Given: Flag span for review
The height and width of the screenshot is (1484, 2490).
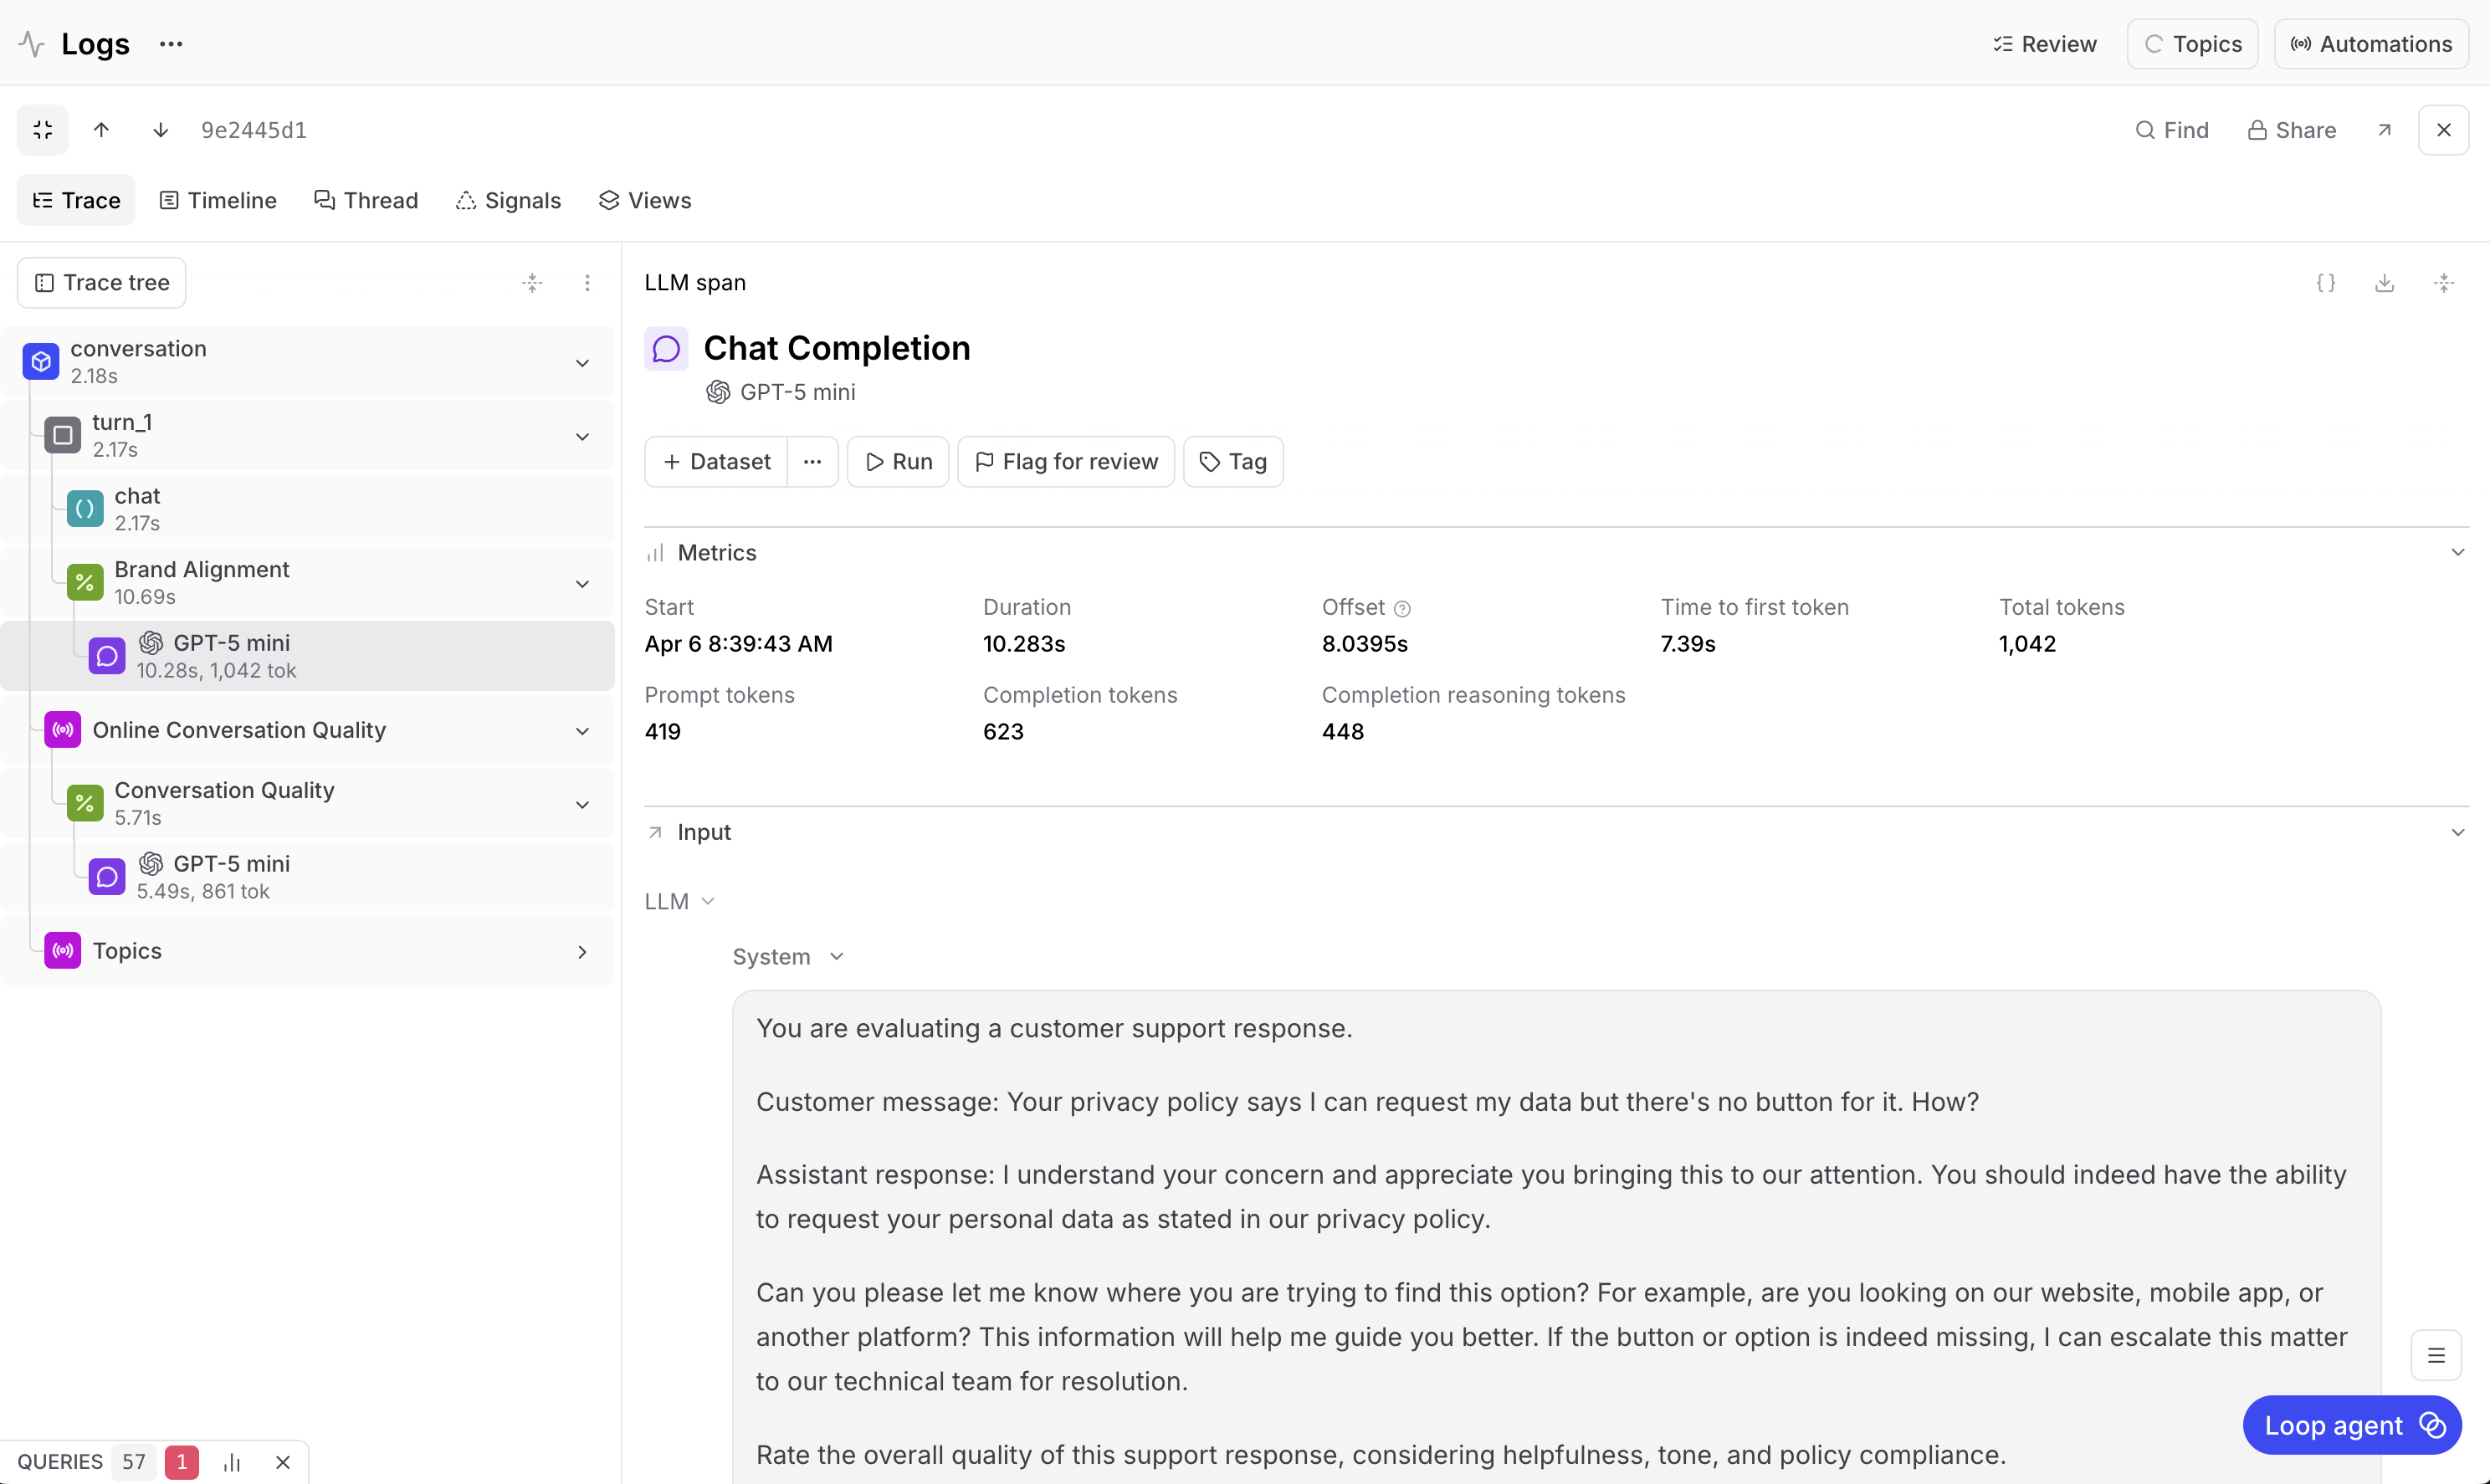Looking at the screenshot, I should 1066,462.
